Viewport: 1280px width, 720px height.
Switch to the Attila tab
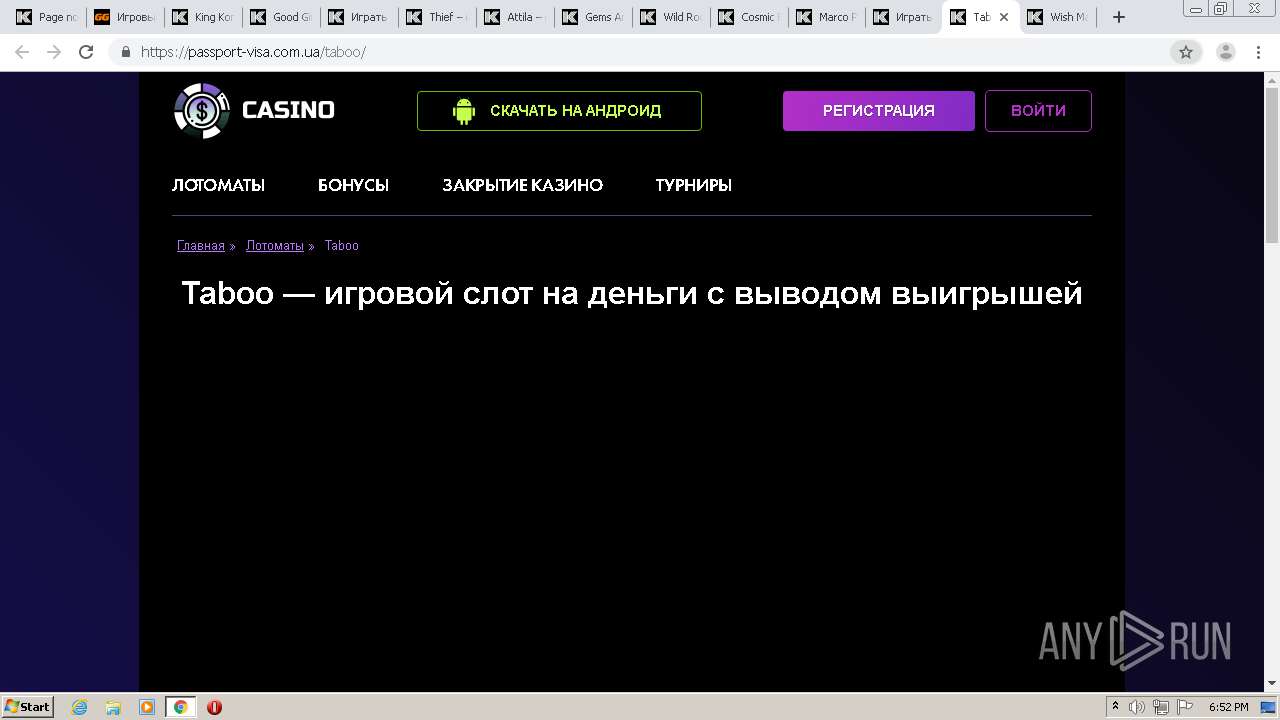515,17
